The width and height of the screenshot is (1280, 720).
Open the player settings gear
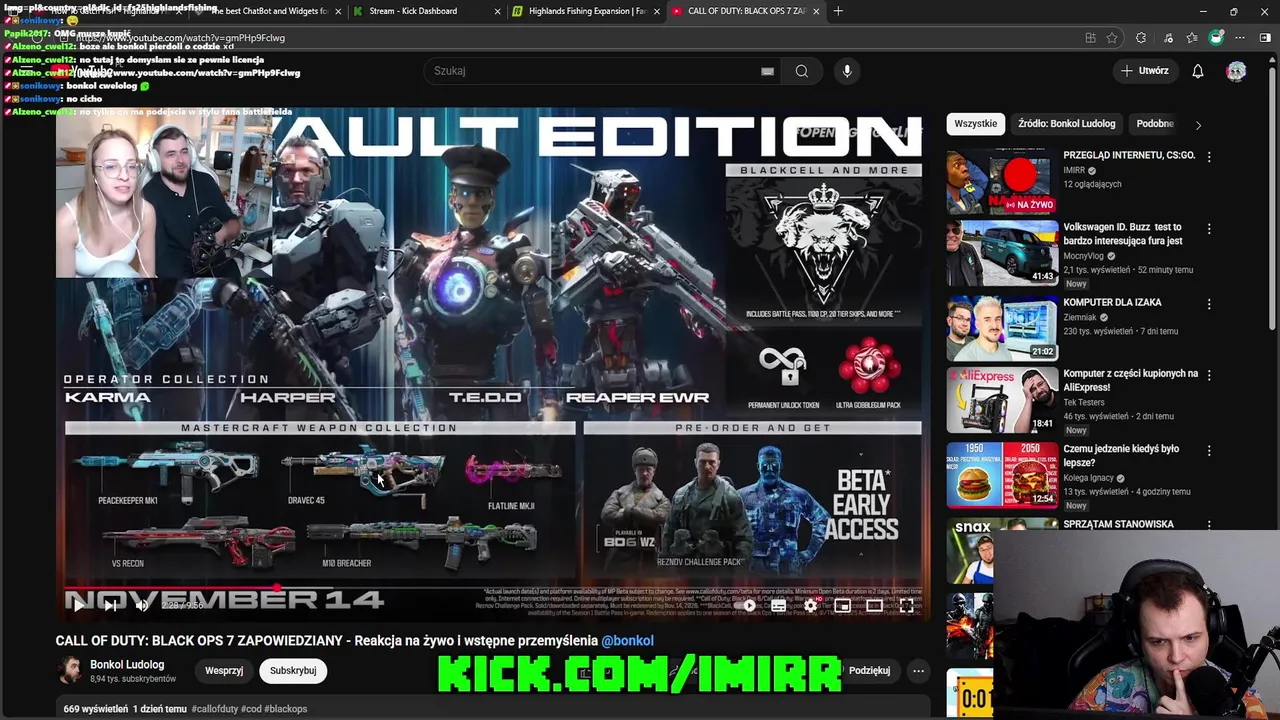pyautogui.click(x=811, y=605)
